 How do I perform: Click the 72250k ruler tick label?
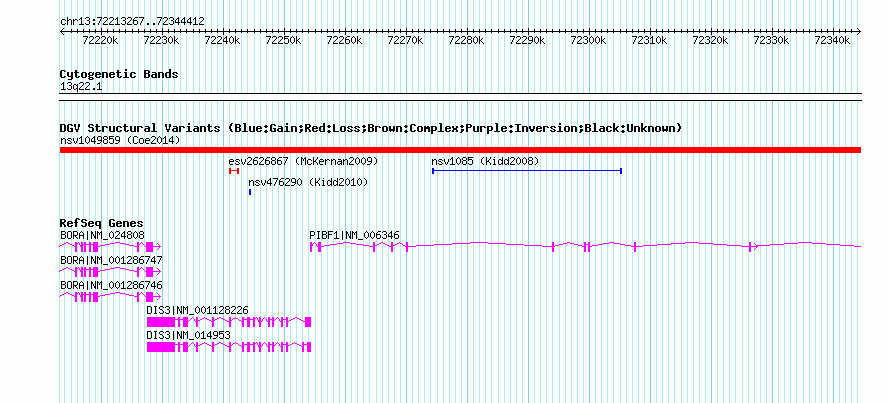point(283,40)
